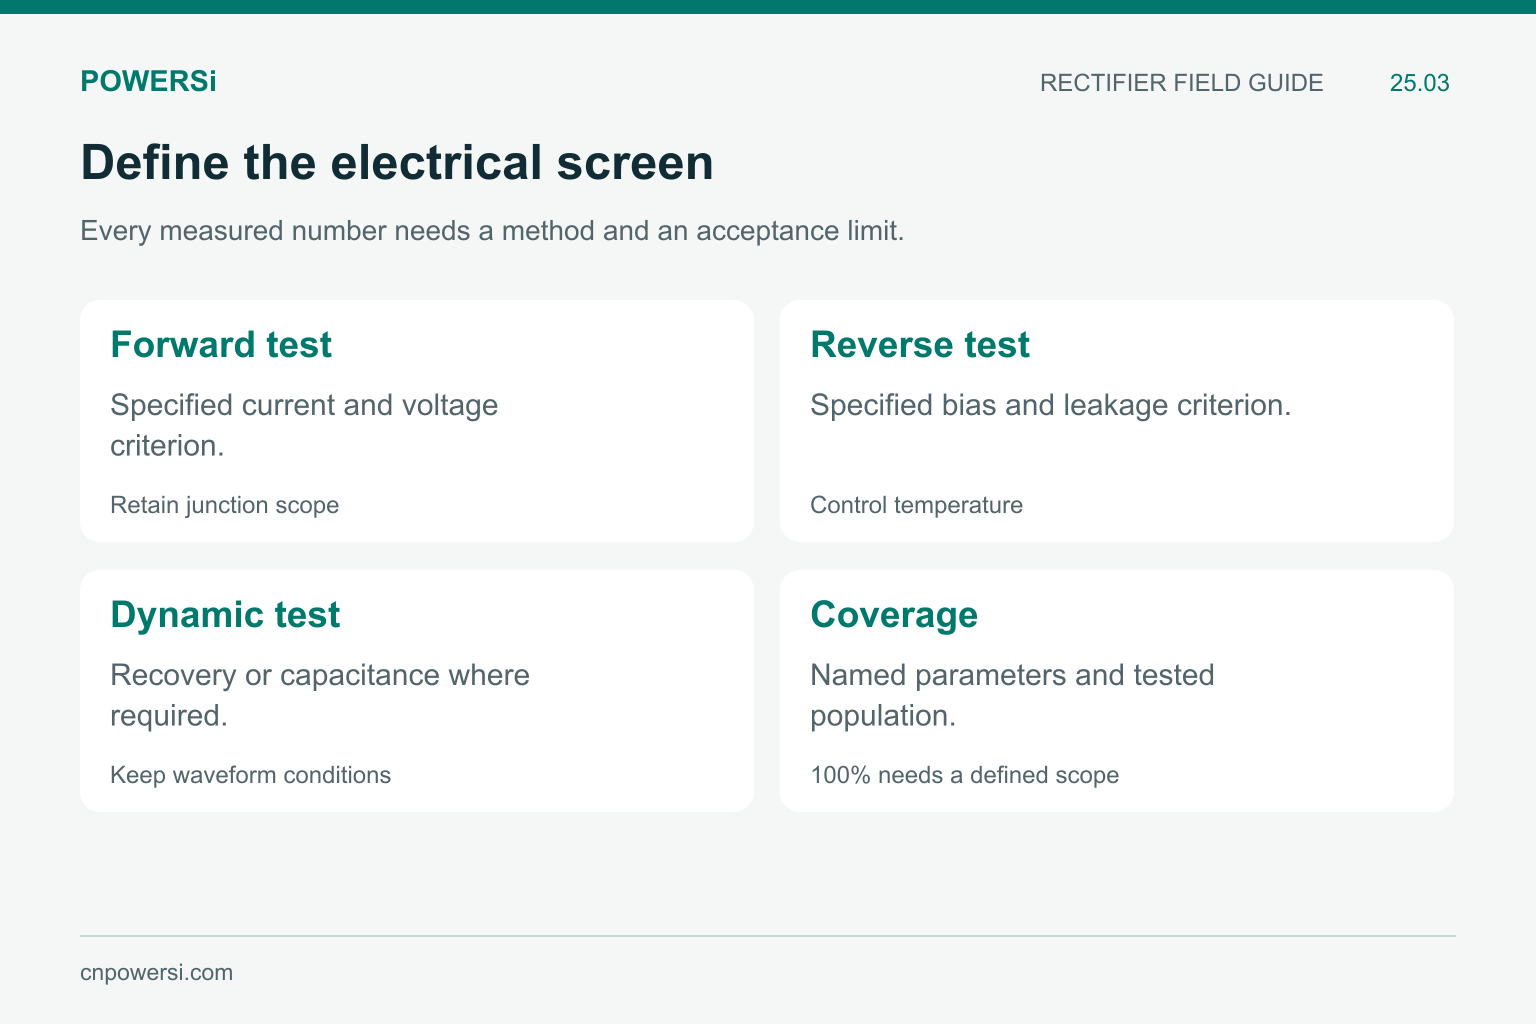Click the 'Define the electrical screen' heading
This screenshot has width=1536, height=1024.
coord(397,163)
